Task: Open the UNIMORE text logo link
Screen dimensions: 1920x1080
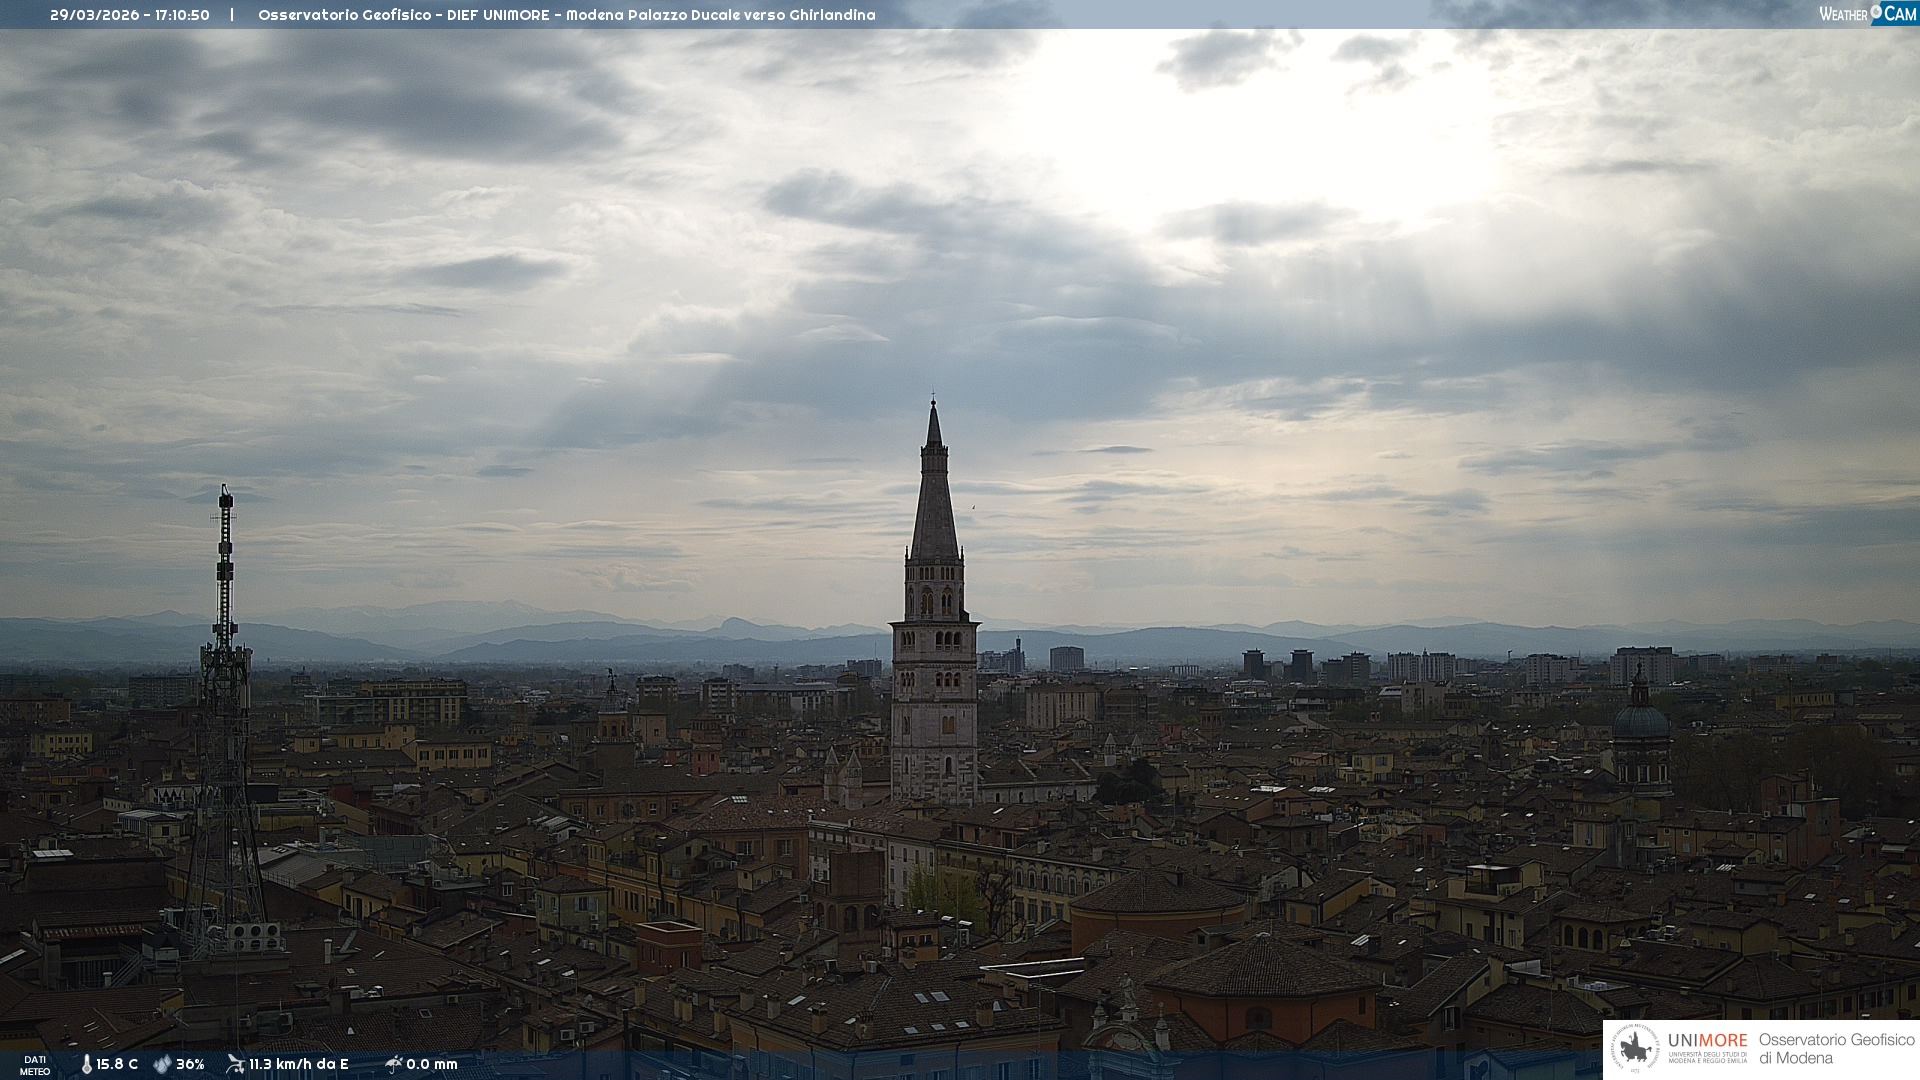Action: 1707,1041
